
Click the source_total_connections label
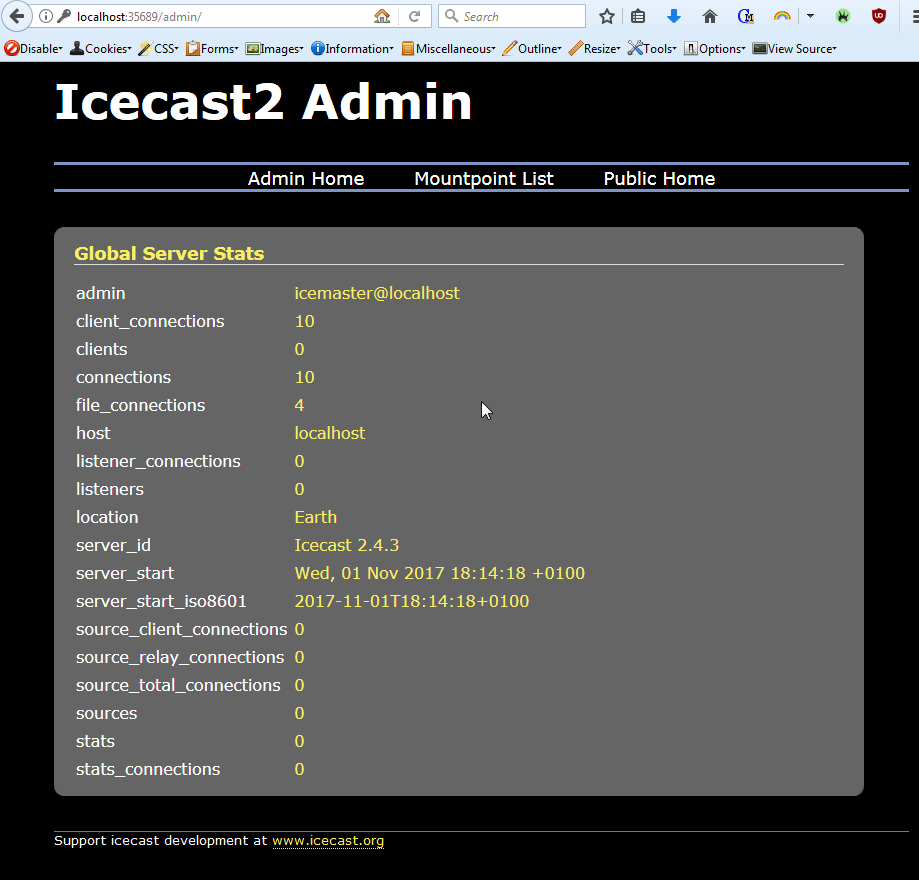178,685
